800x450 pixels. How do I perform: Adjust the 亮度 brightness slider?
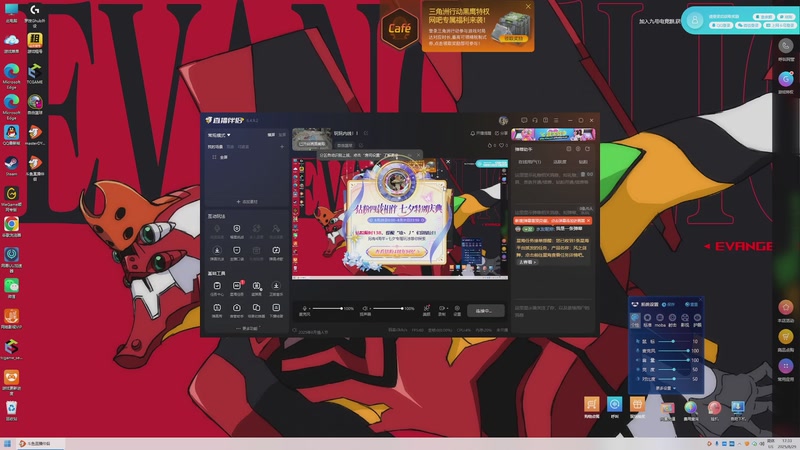pyautogui.click(x=673, y=369)
